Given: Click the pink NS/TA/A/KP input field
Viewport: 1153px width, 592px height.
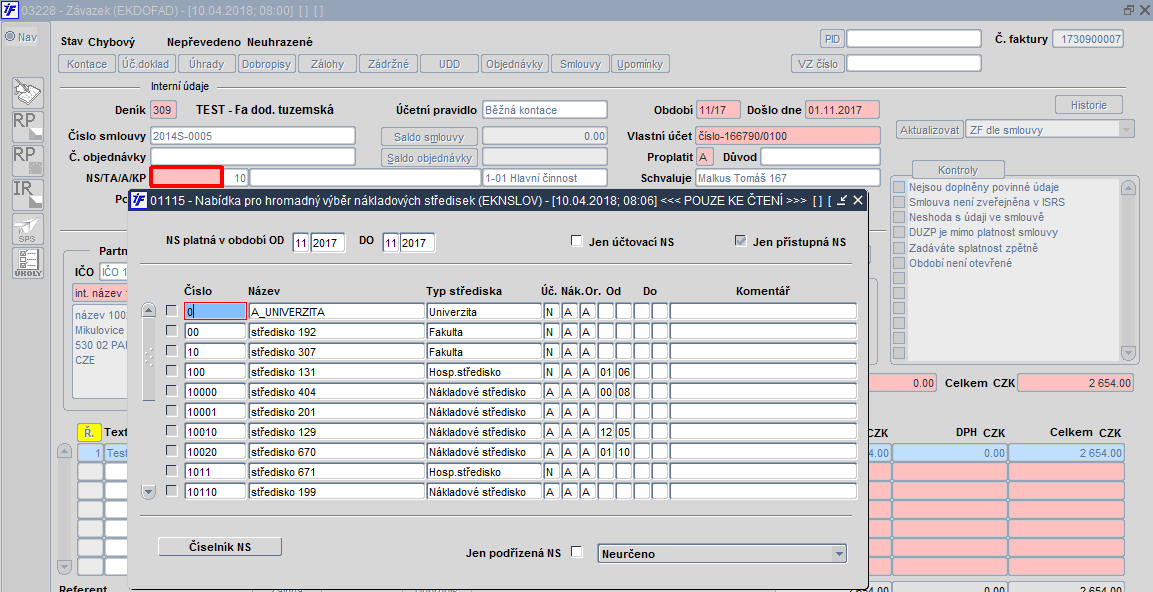Looking at the screenshot, I should (186, 177).
